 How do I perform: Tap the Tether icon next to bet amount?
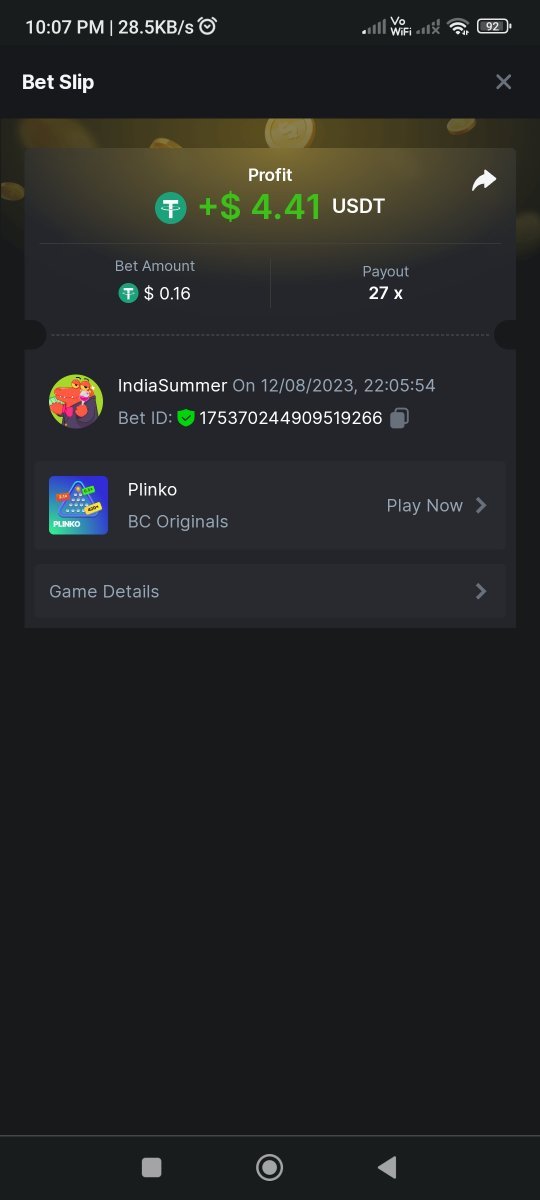[x=128, y=293]
